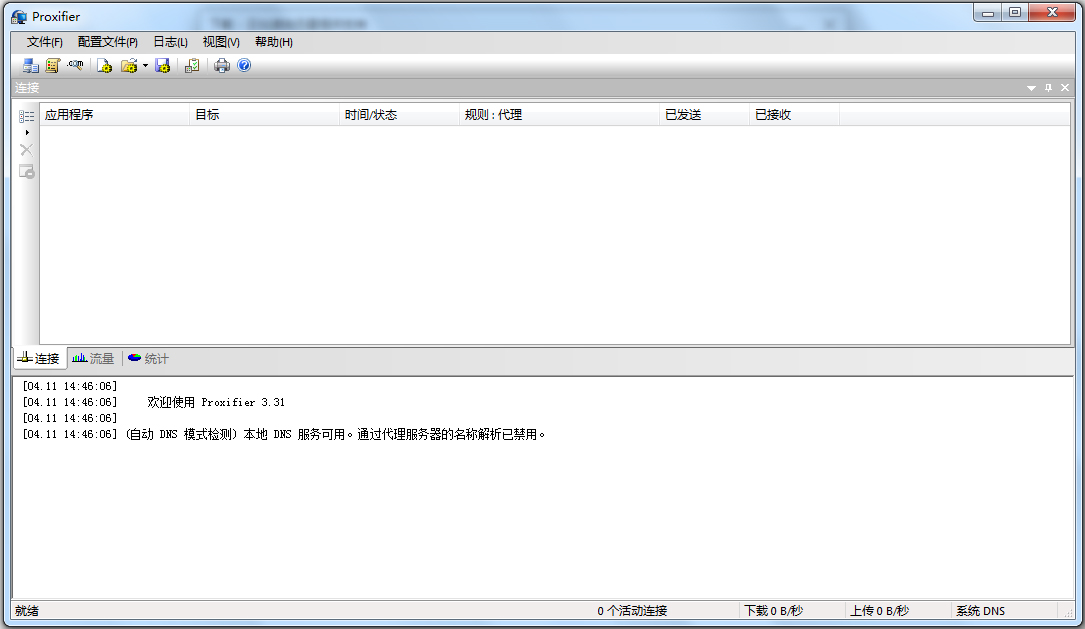Switch to the 流量 tab
This screenshot has width=1085, height=629.
pyautogui.click(x=93, y=358)
